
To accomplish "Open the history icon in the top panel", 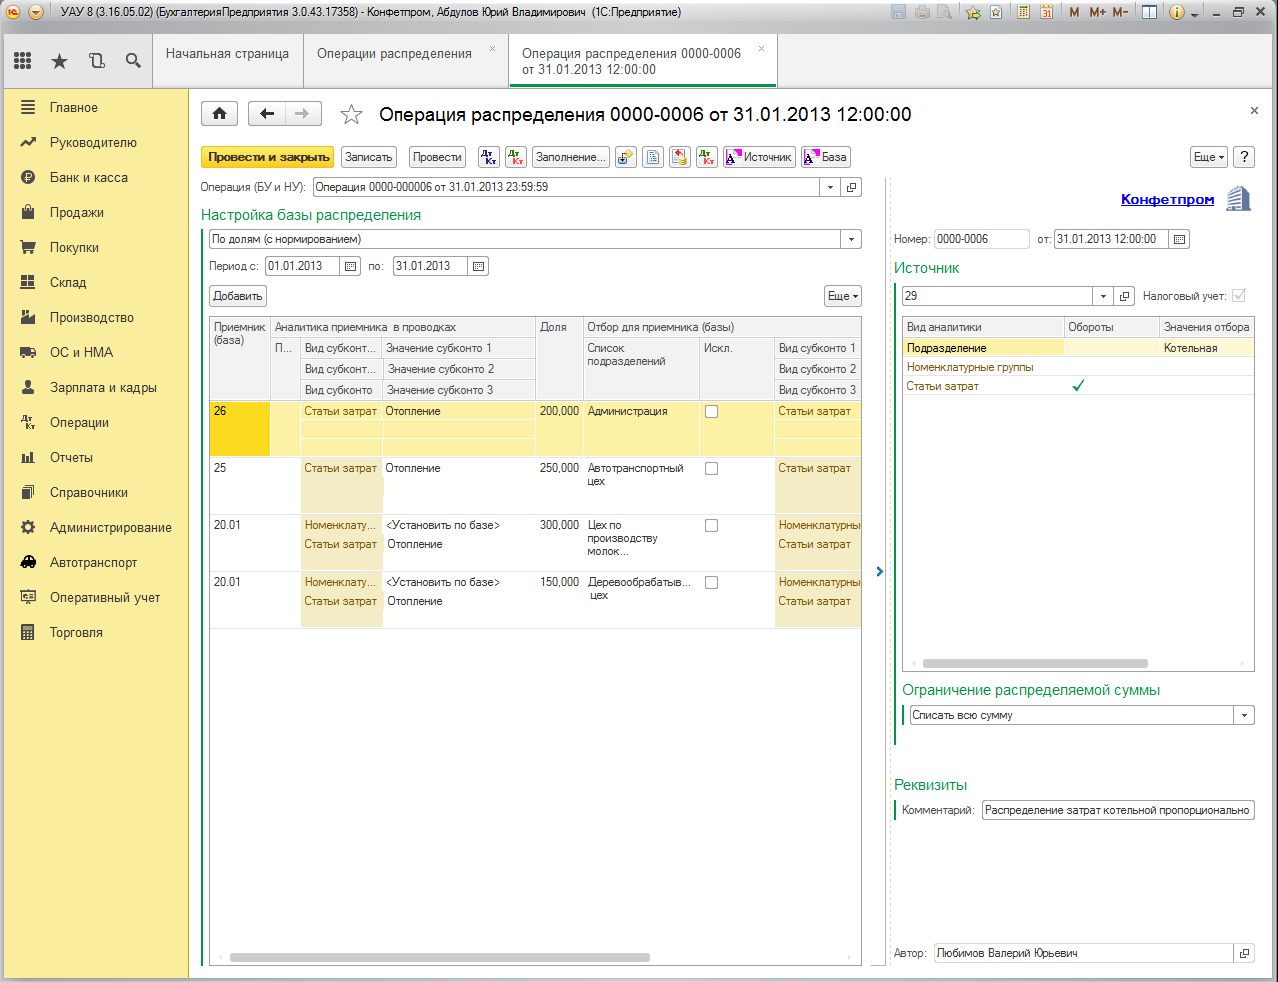I will (x=97, y=61).
